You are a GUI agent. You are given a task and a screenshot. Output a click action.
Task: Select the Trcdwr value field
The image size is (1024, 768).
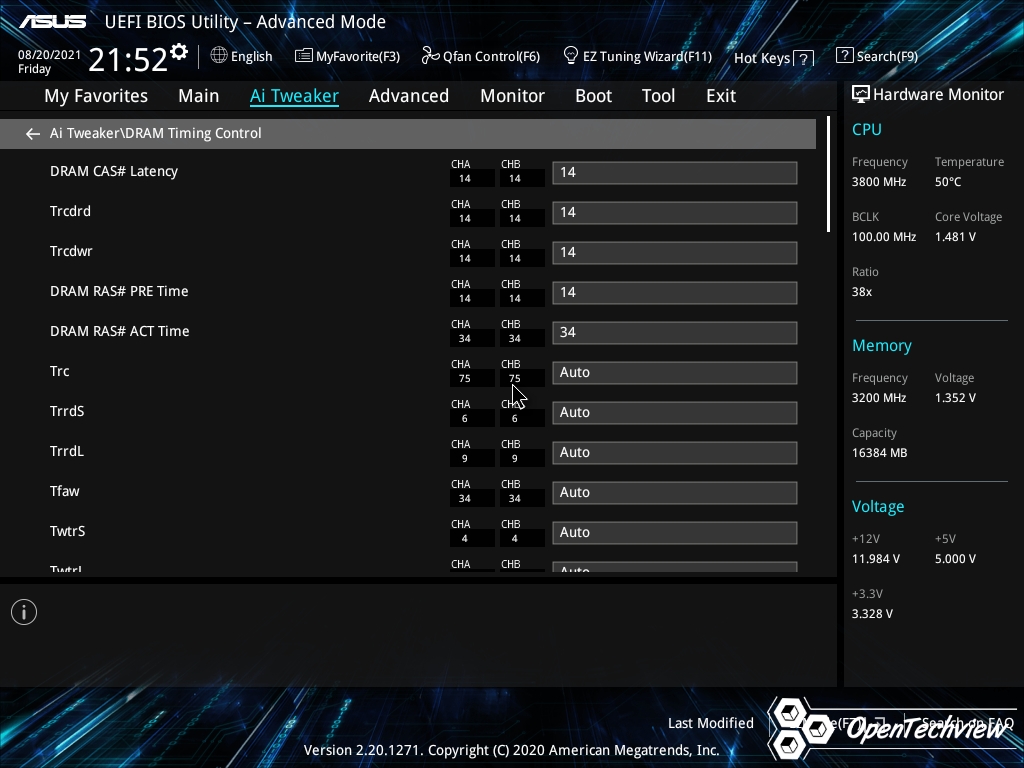tap(675, 253)
